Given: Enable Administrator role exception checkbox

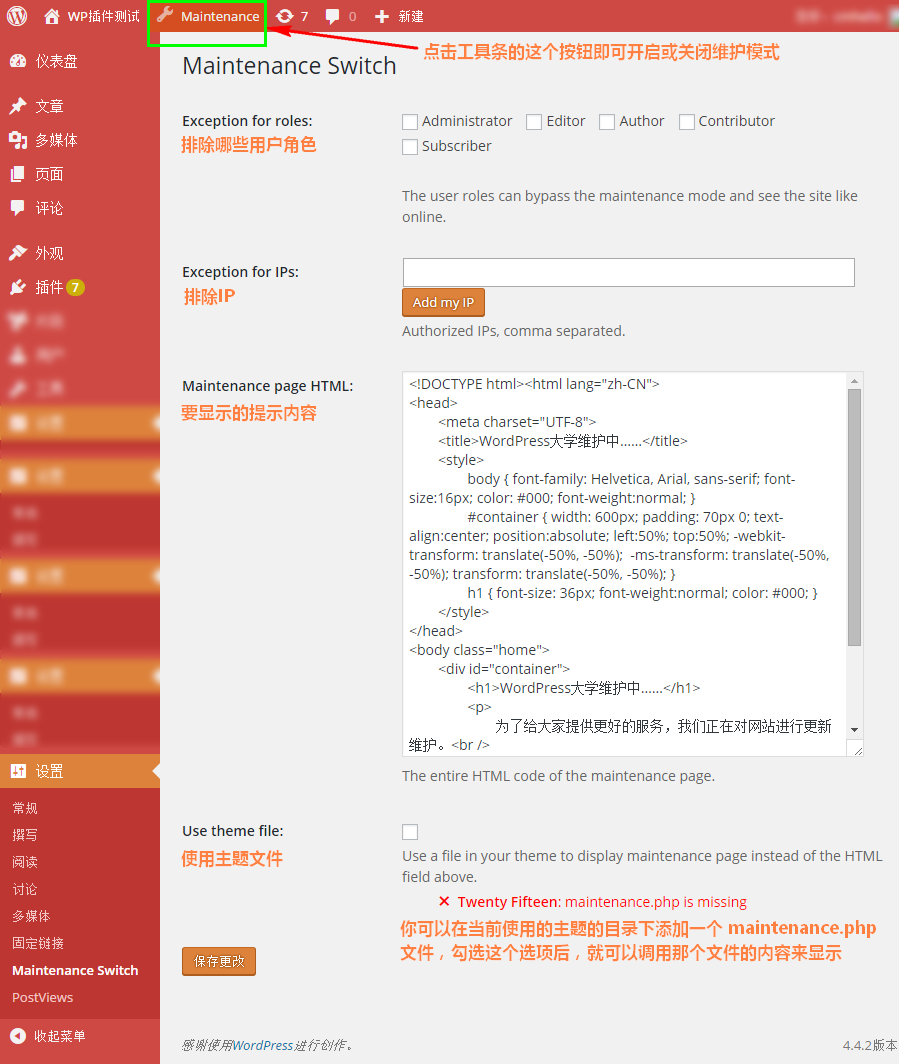Looking at the screenshot, I should tap(410, 122).
